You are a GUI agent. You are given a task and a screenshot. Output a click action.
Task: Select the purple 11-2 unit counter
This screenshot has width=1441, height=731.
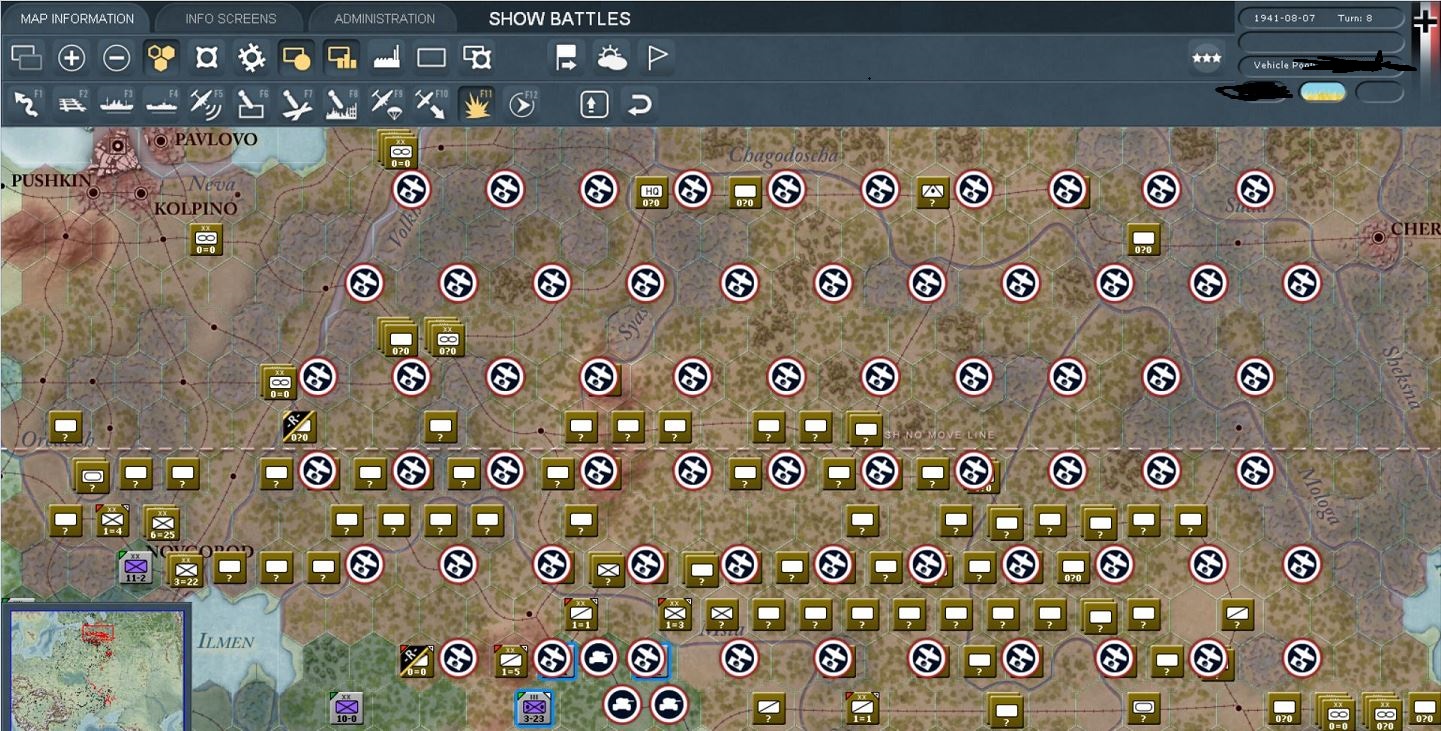(x=135, y=568)
